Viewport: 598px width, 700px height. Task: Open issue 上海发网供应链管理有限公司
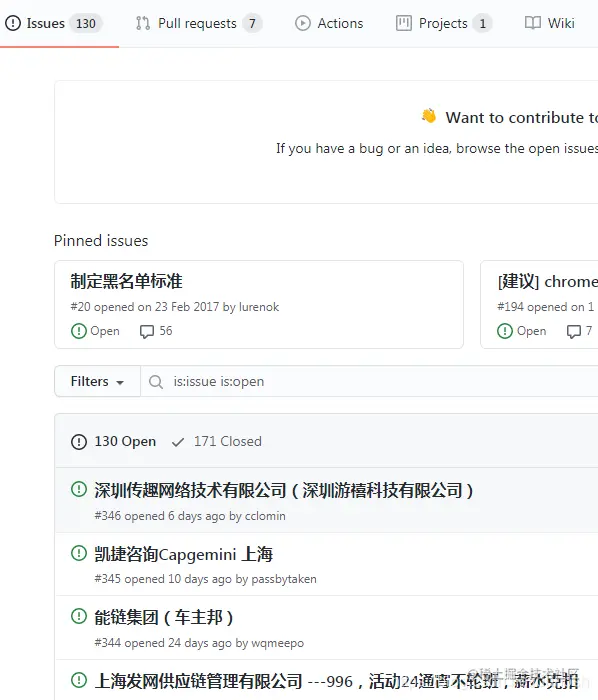point(337,681)
